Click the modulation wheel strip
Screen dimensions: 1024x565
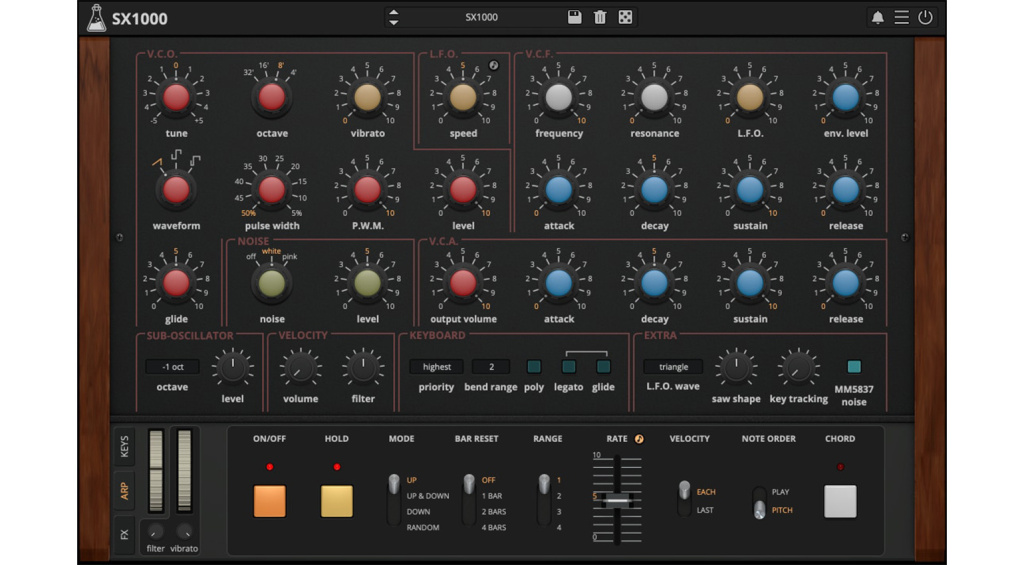185,470
